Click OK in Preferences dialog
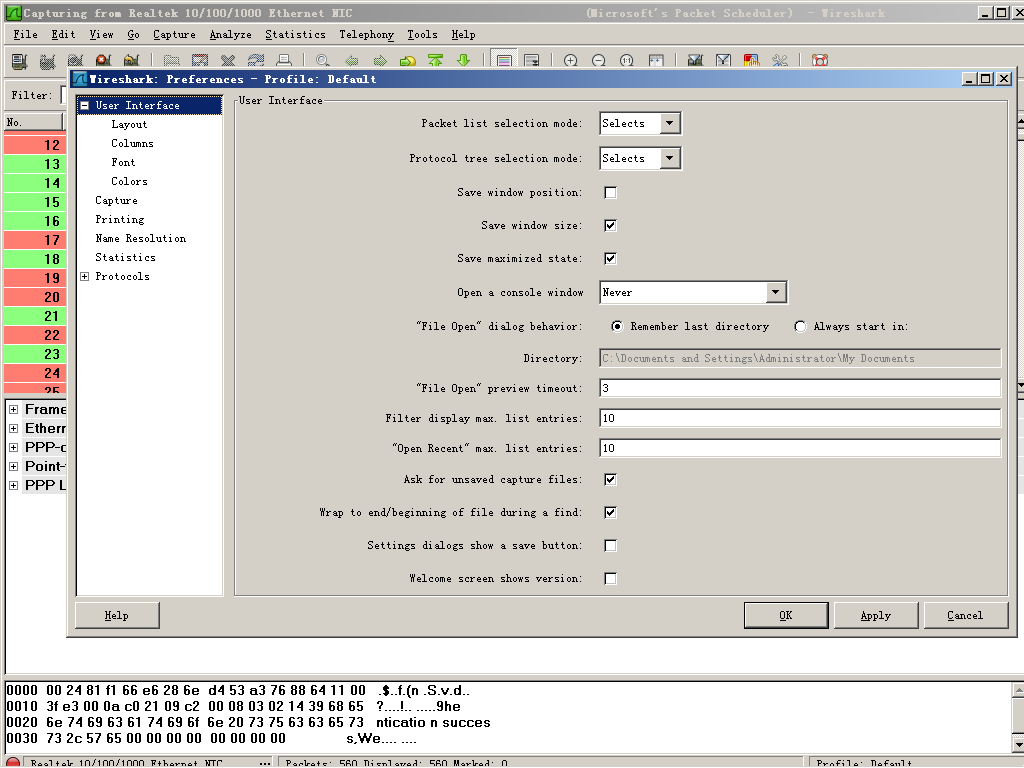 click(786, 615)
